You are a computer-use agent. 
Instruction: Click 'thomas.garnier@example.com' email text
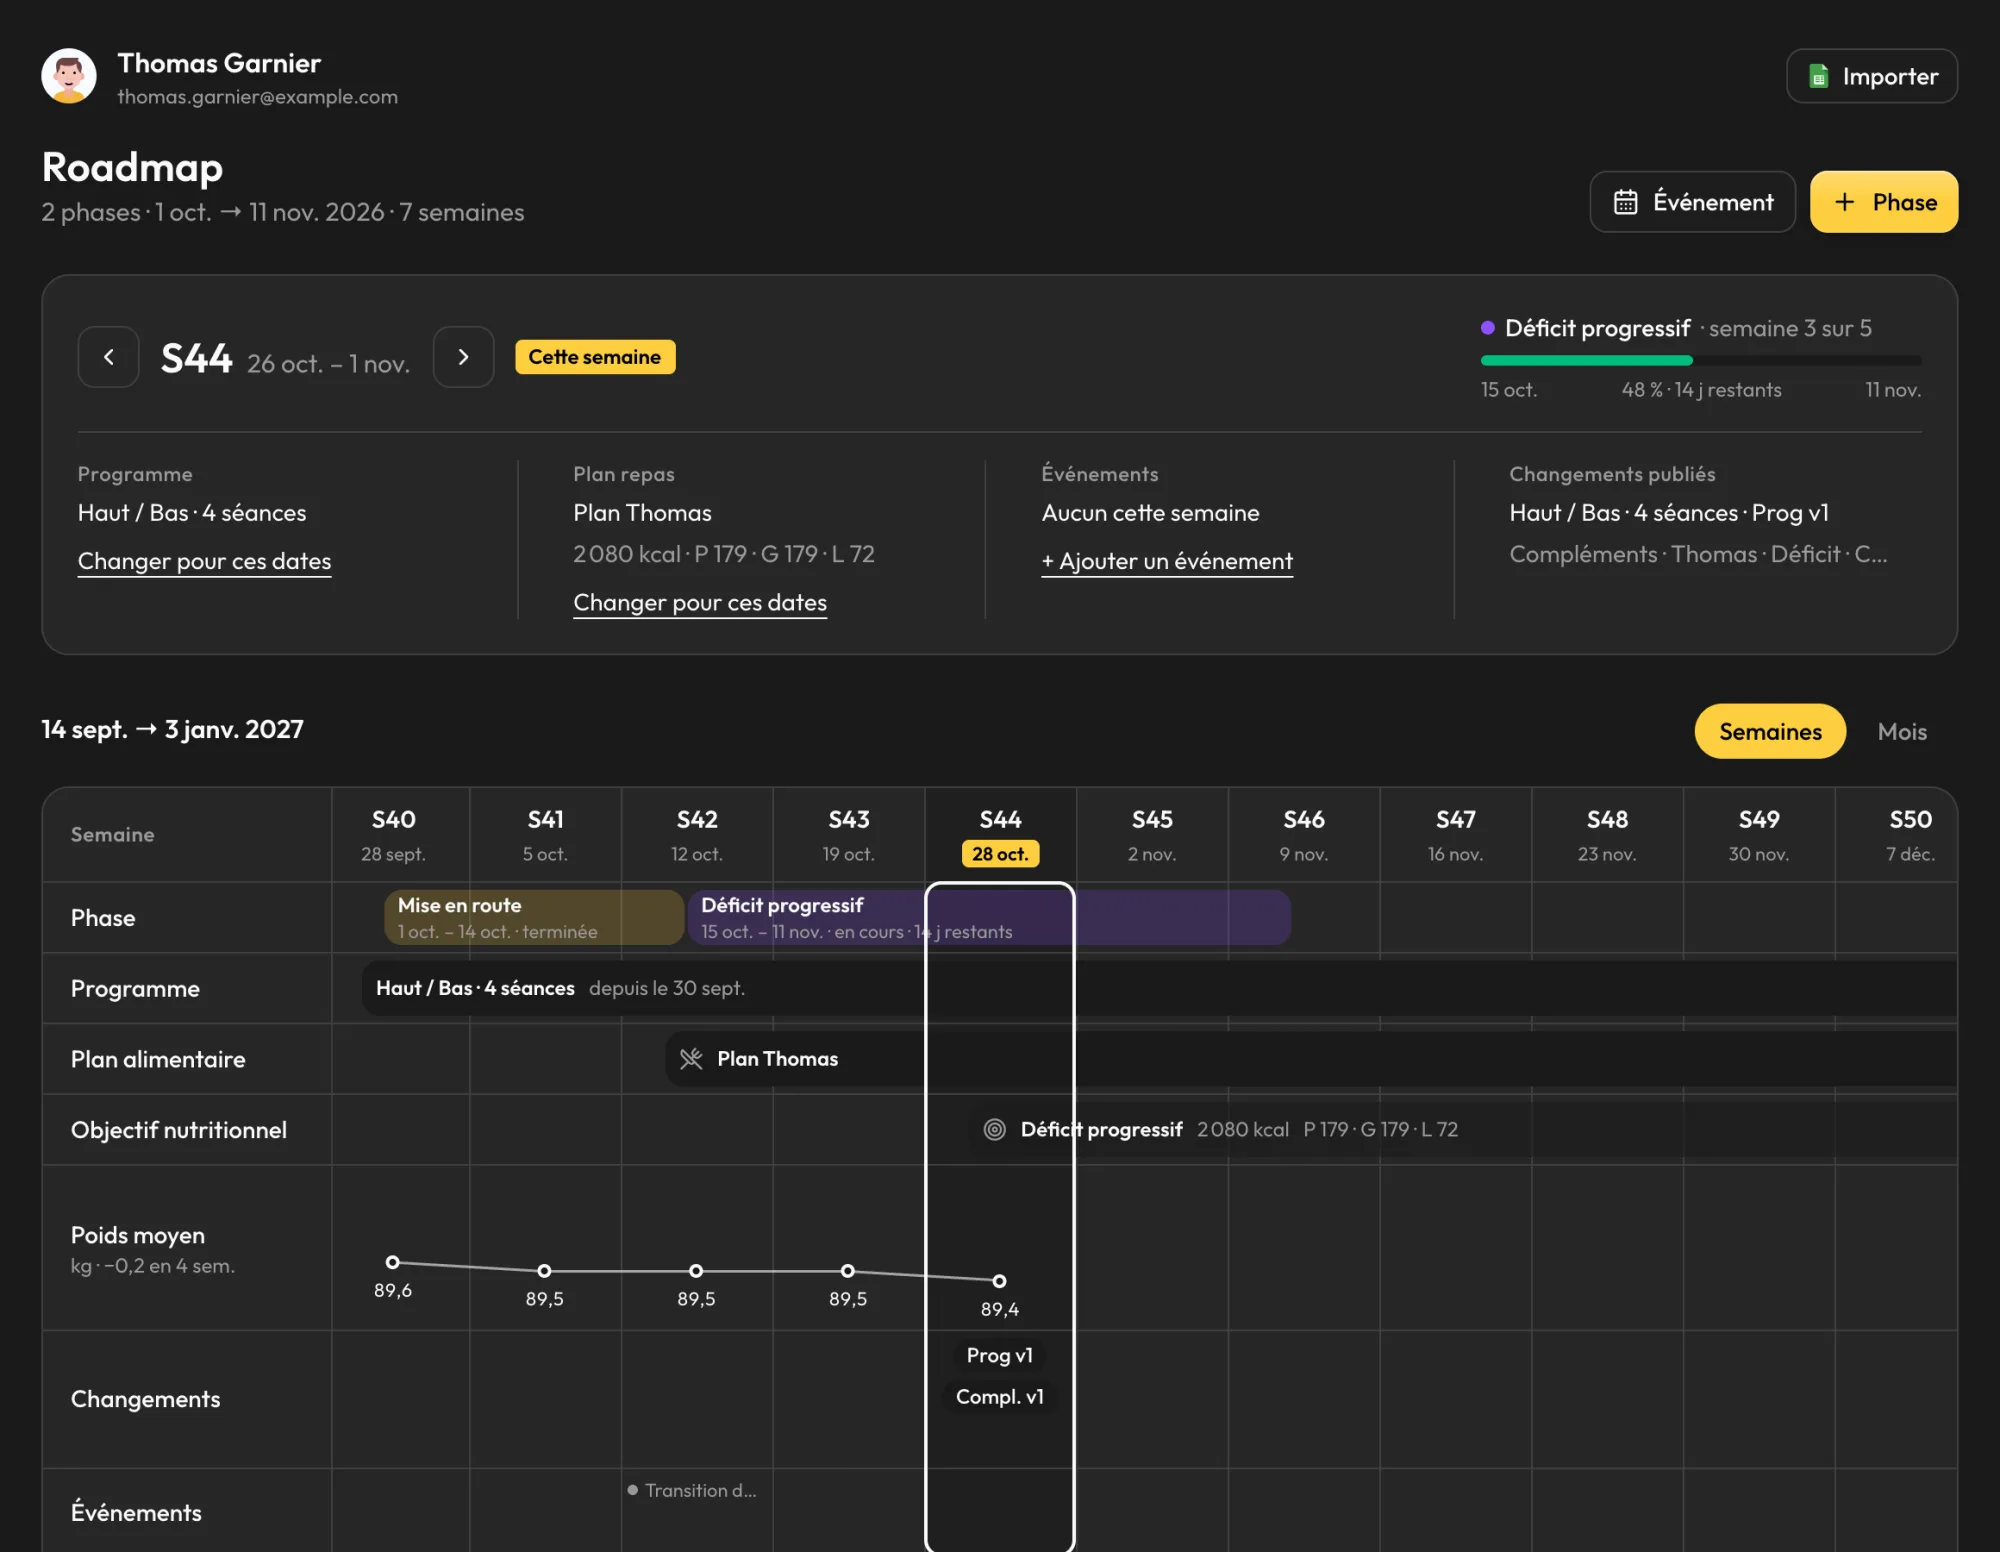258,97
